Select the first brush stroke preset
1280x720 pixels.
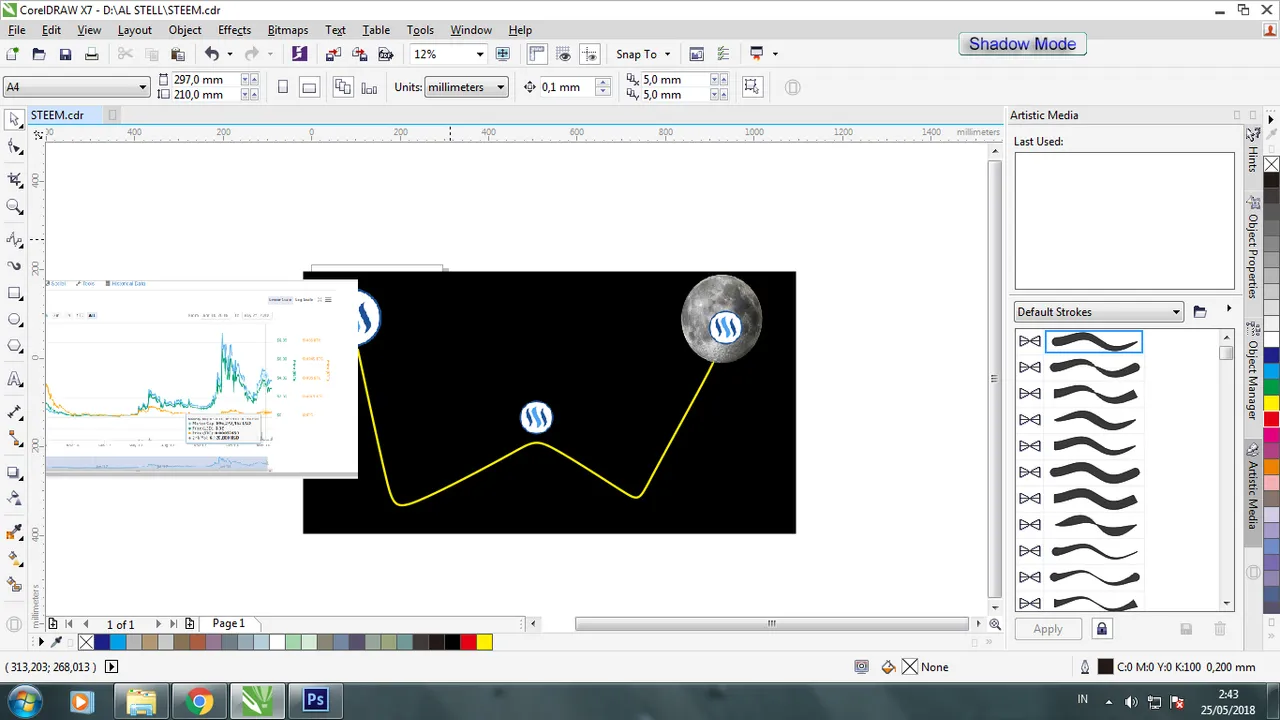[x=1094, y=342]
